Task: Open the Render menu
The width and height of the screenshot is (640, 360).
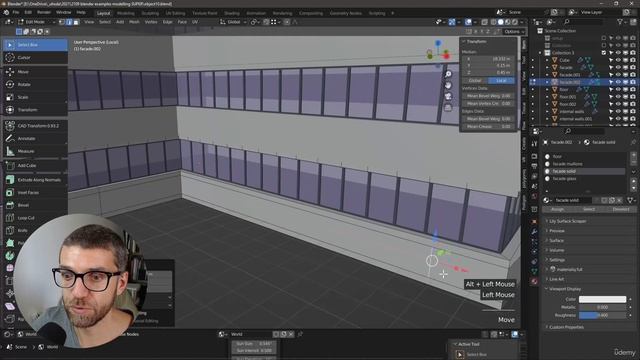Action: click(x=44, y=13)
